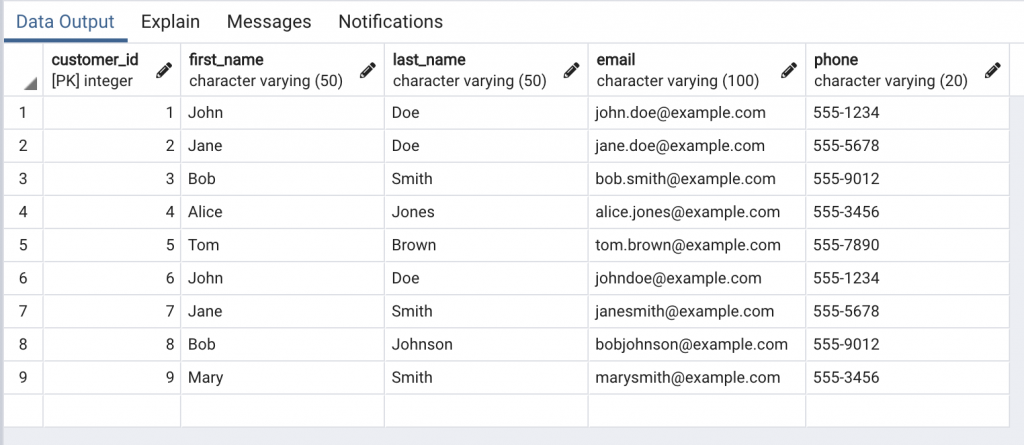Select row number 5 header
The width and height of the screenshot is (1024, 445).
[24, 245]
